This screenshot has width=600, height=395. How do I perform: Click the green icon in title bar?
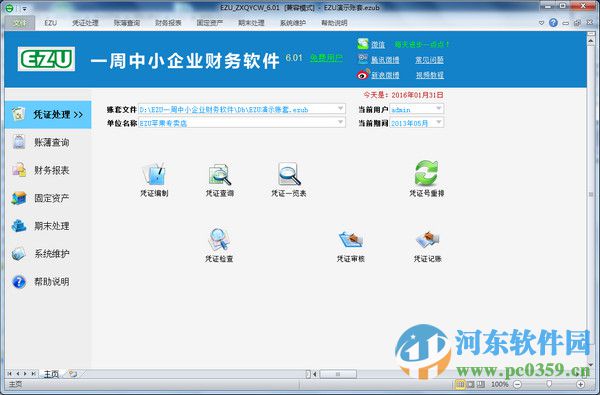coord(10,8)
